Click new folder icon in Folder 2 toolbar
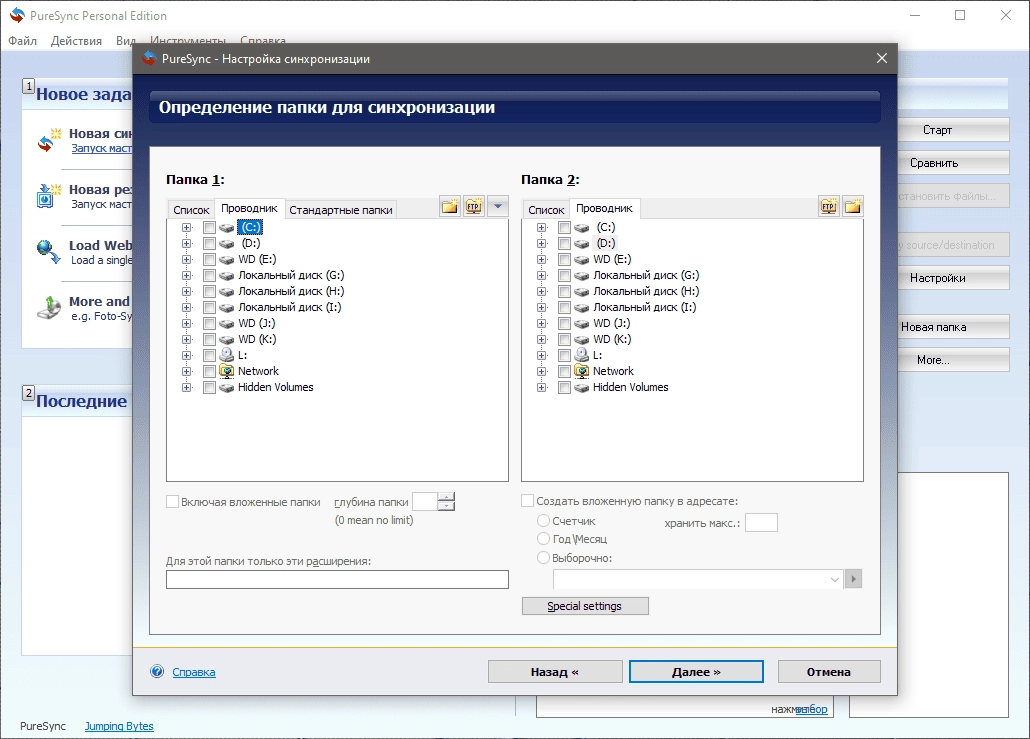 [x=853, y=206]
